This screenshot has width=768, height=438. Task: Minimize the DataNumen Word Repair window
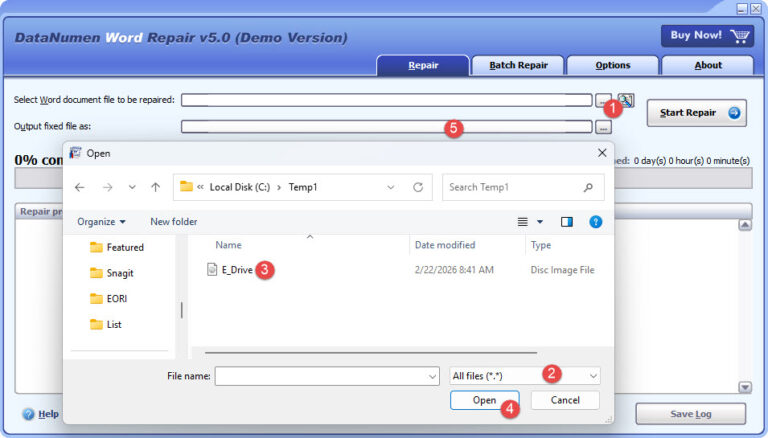(742, 8)
